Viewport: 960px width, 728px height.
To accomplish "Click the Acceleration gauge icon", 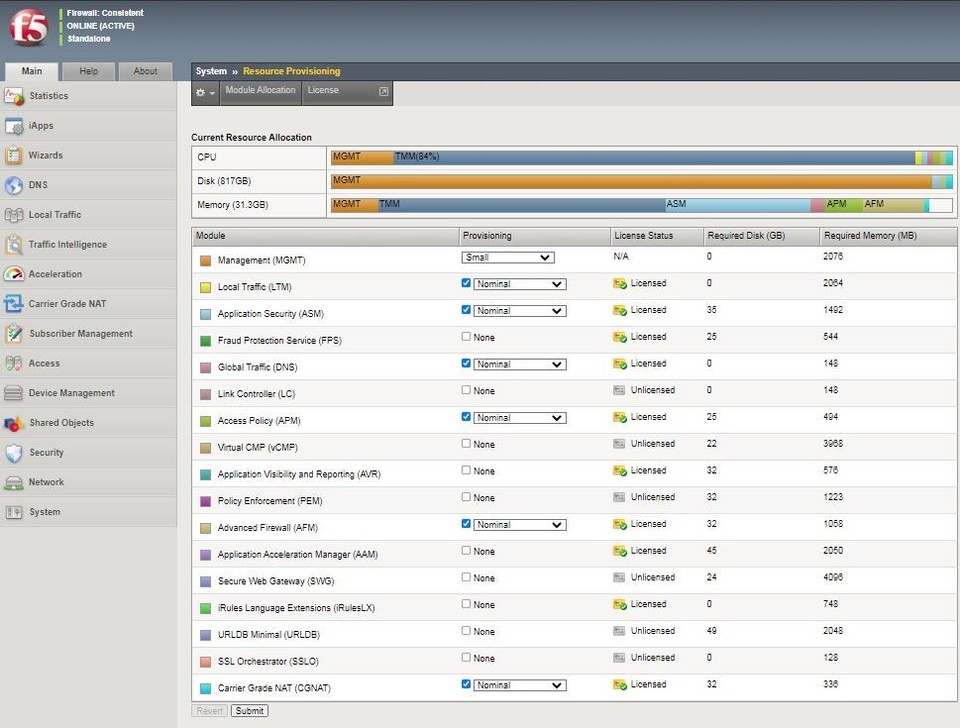I will (x=14, y=274).
